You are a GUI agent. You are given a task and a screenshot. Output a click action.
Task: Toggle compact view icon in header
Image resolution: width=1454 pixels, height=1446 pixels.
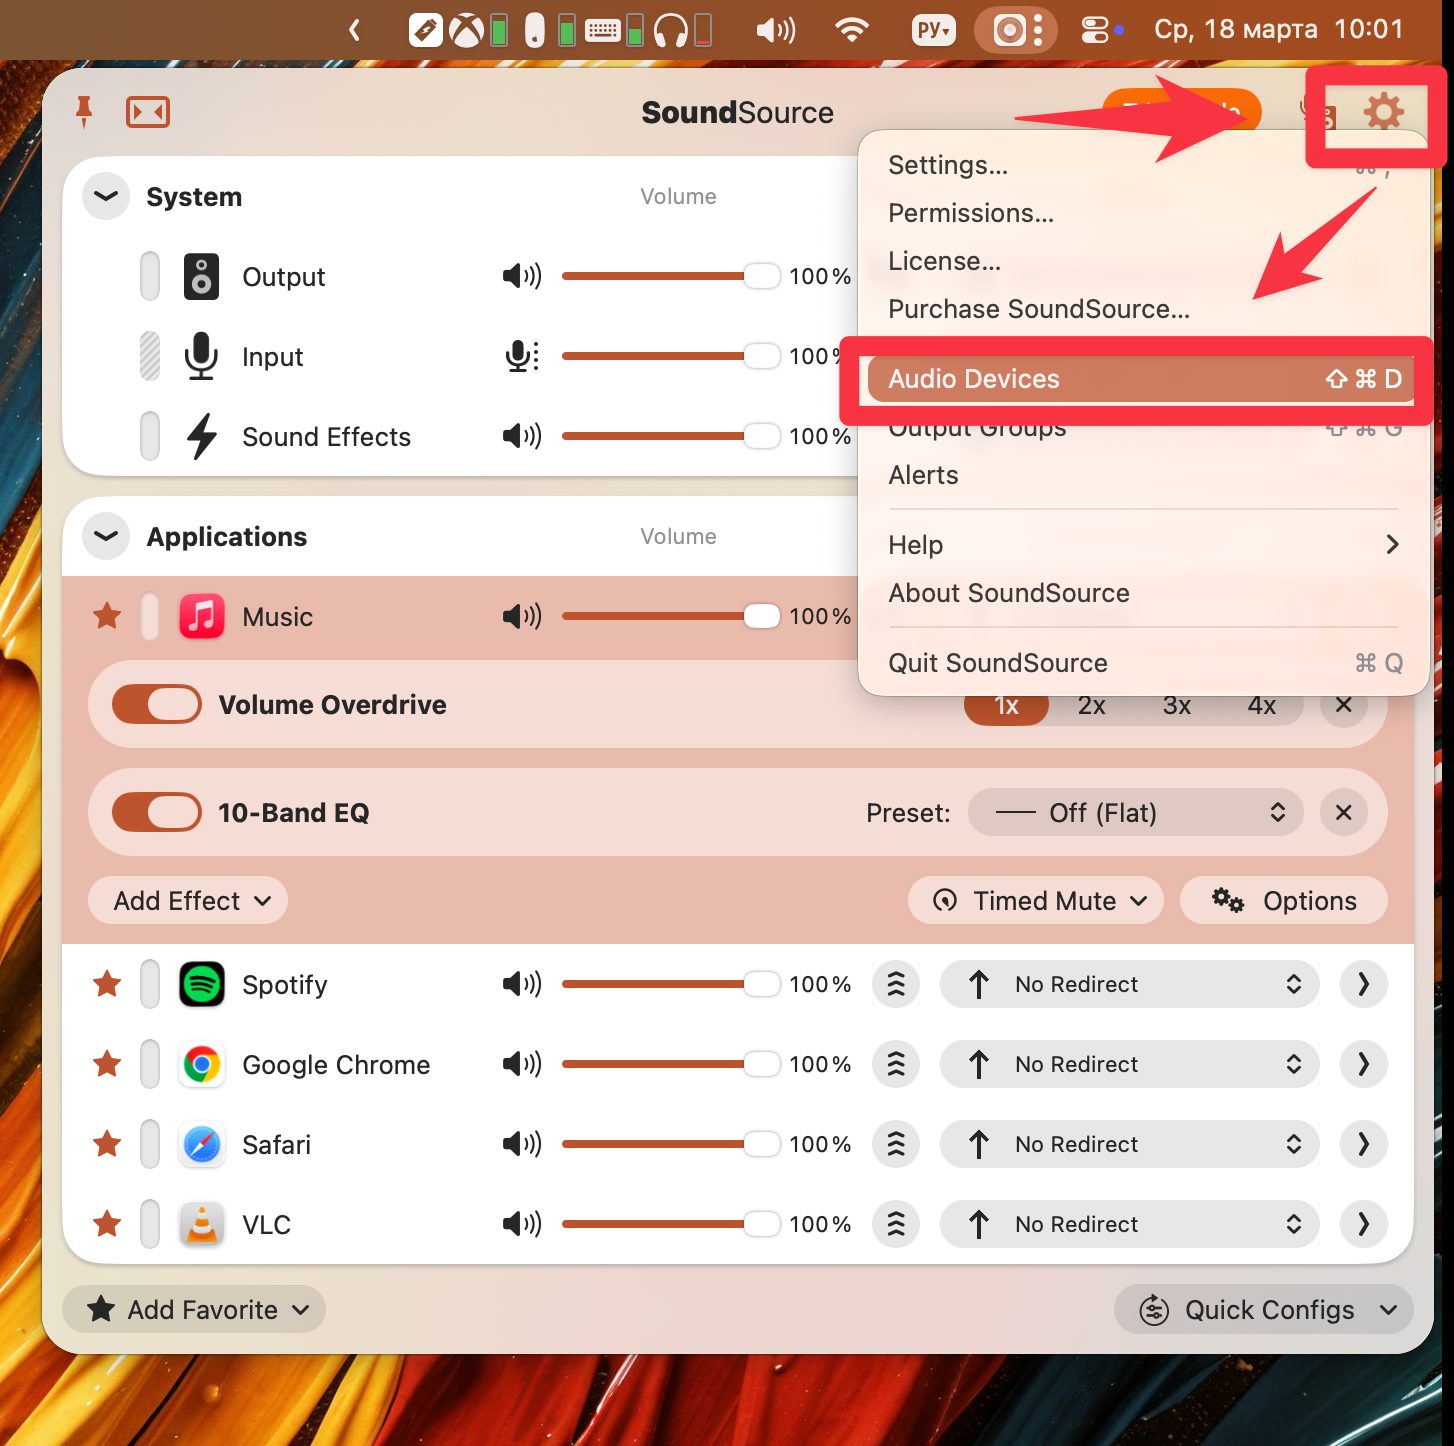pos(148,112)
